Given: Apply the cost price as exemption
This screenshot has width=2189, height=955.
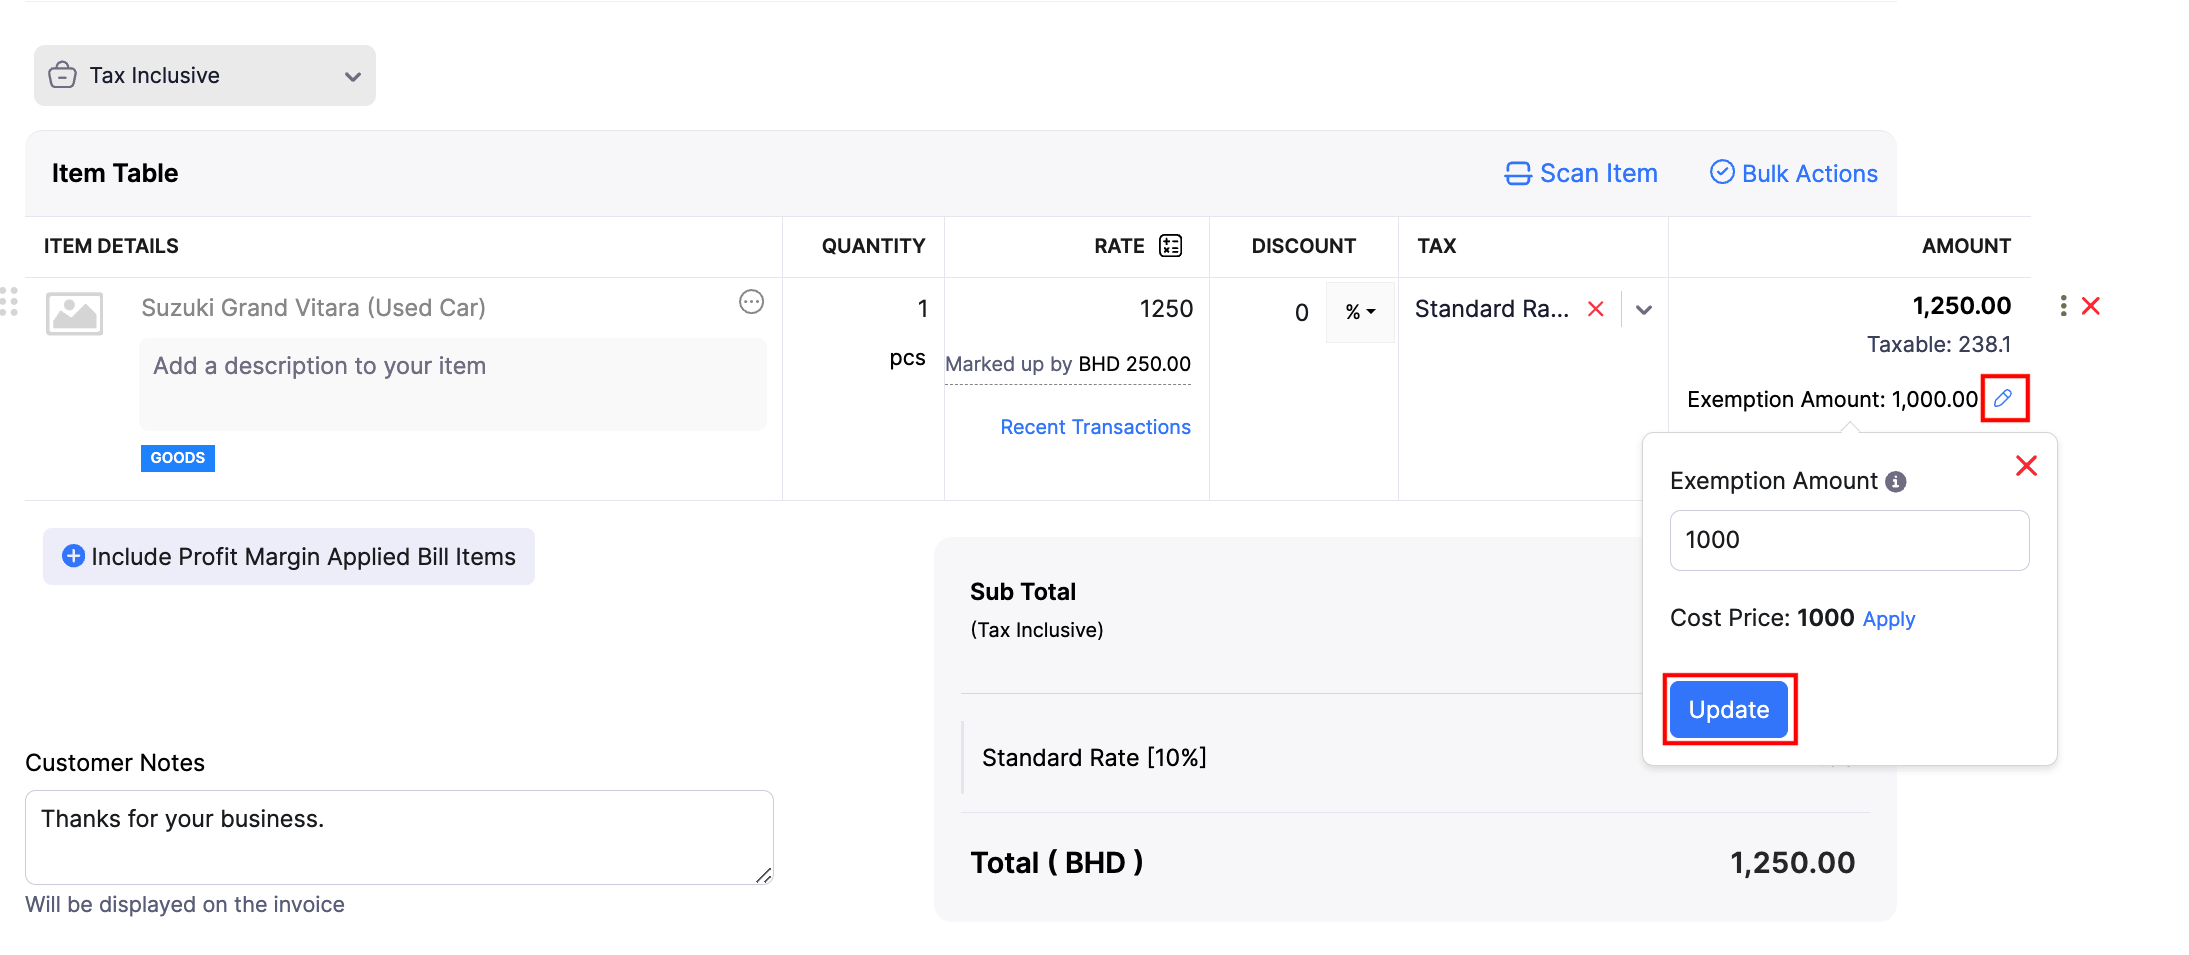Looking at the screenshot, I should coord(1888,619).
